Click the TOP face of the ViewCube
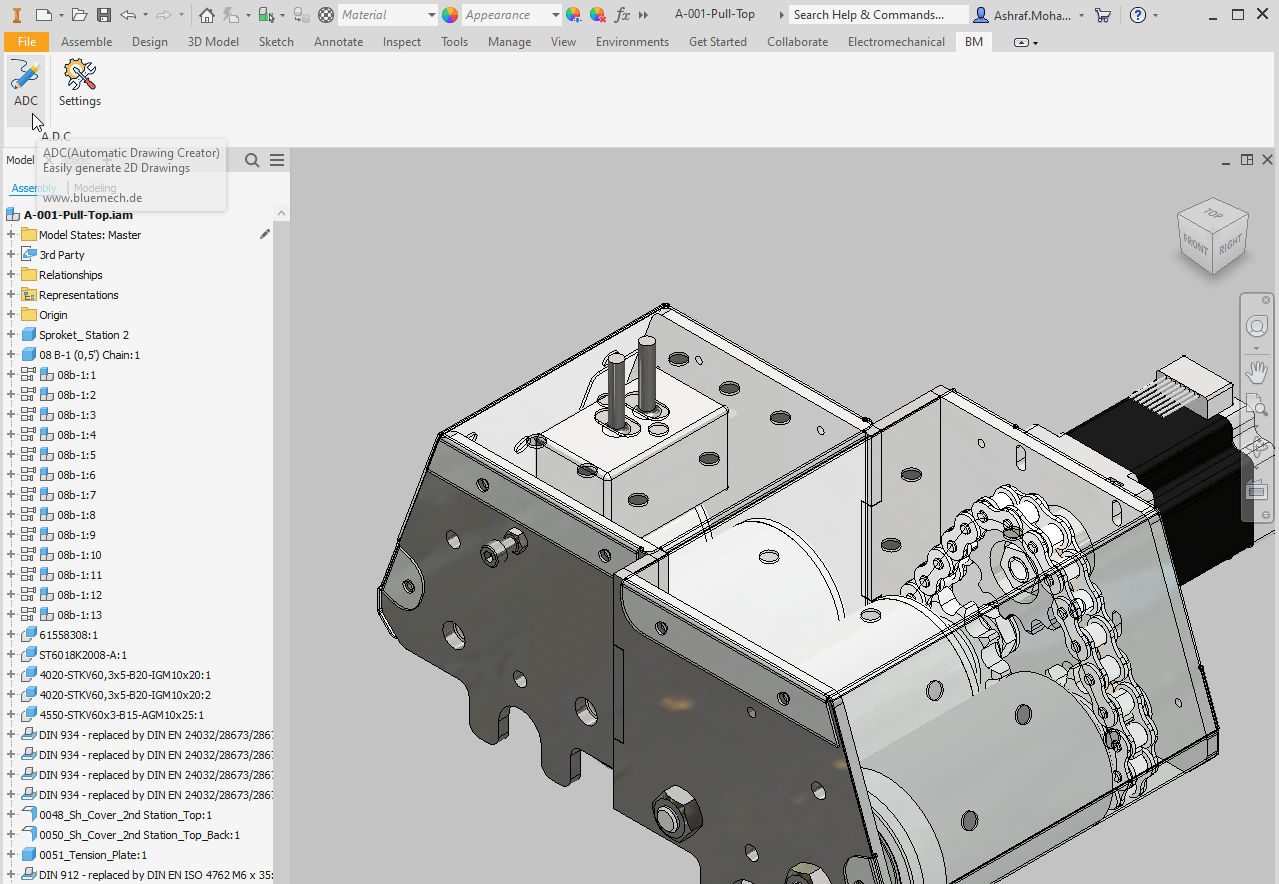 [x=1213, y=213]
